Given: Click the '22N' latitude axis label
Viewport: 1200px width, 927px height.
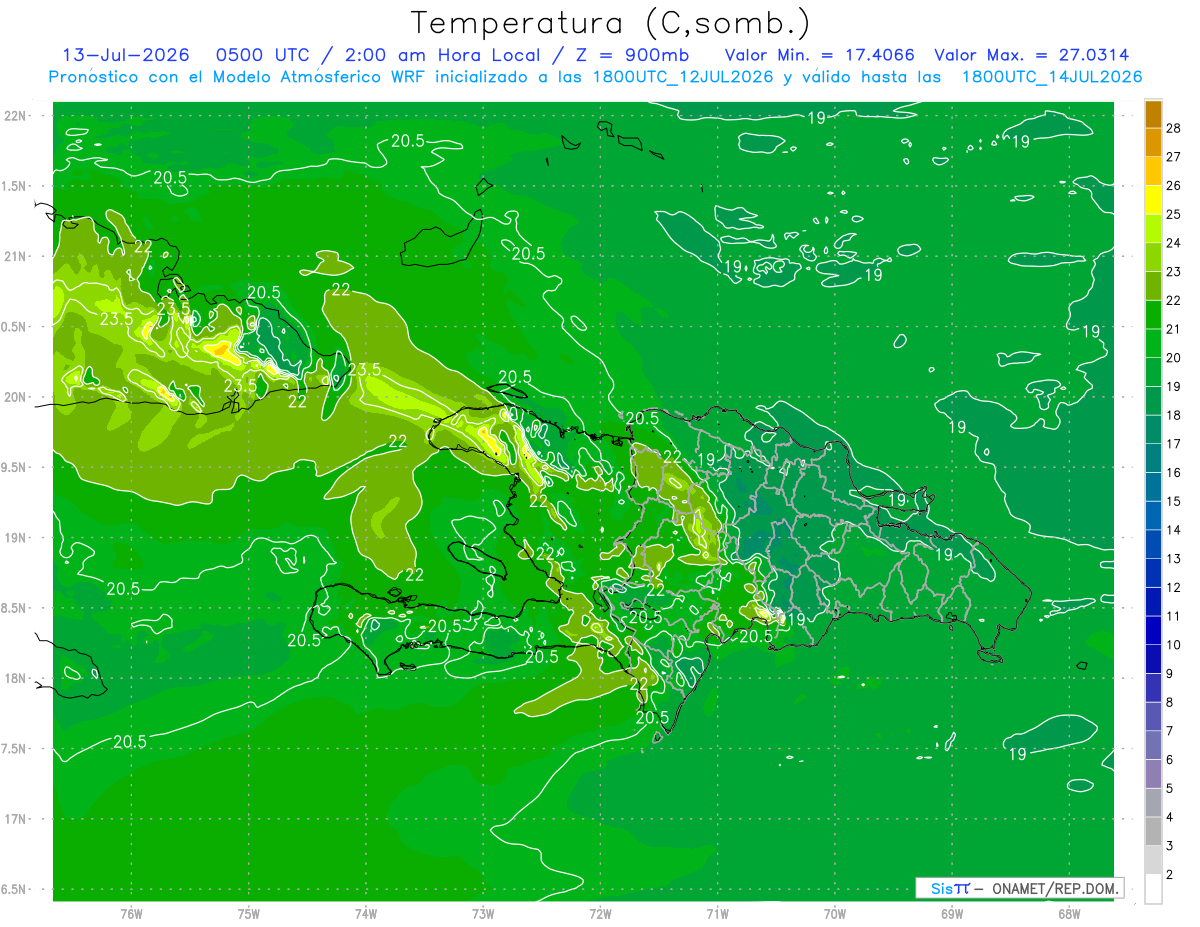Looking at the screenshot, I should click(x=15, y=116).
